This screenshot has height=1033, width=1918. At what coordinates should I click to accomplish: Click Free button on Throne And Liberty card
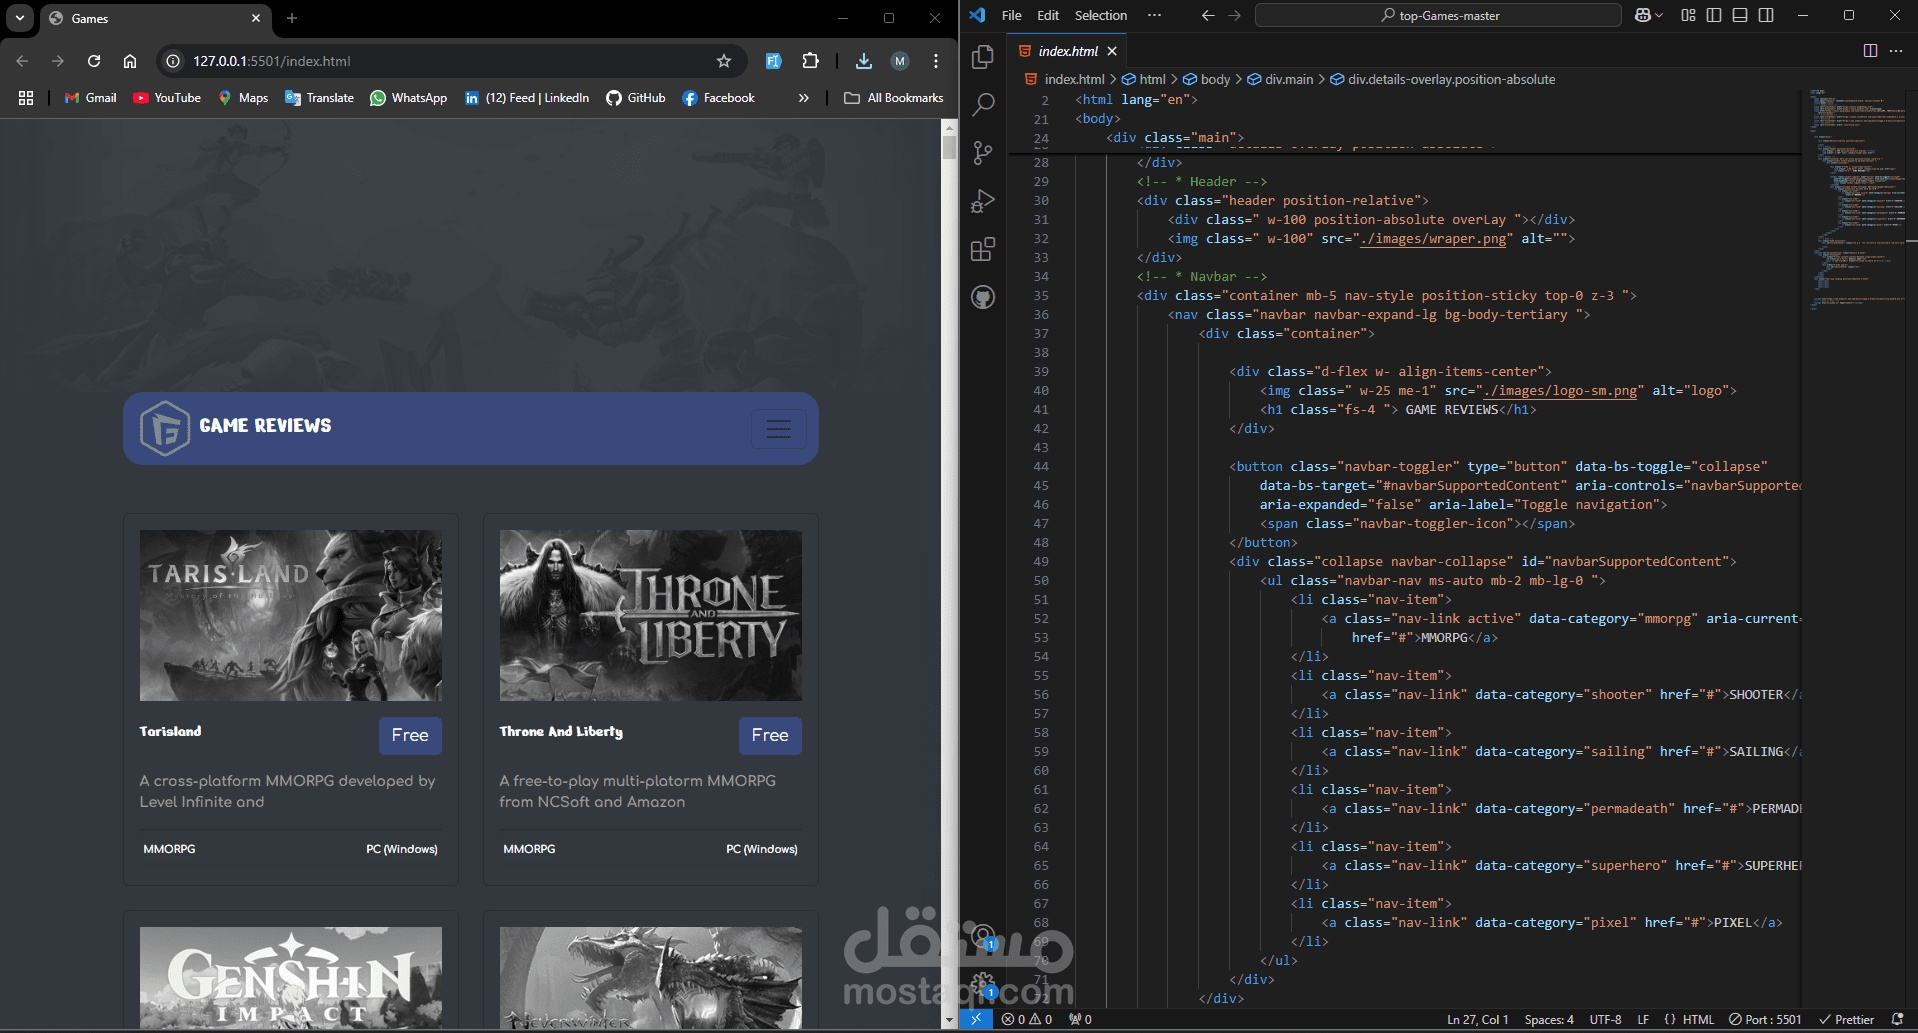770,735
